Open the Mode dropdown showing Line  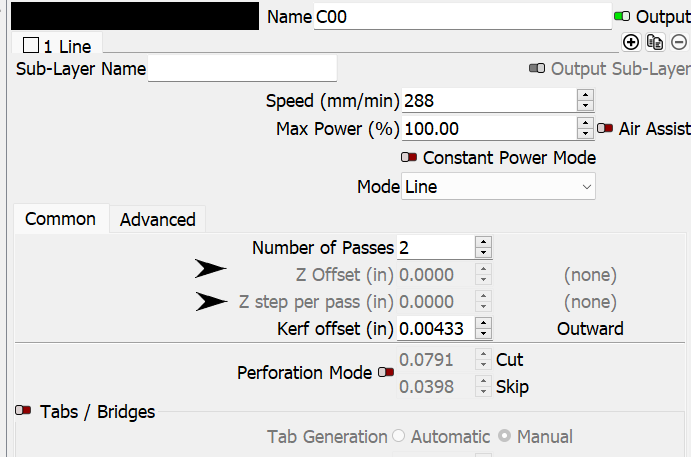[498, 186]
